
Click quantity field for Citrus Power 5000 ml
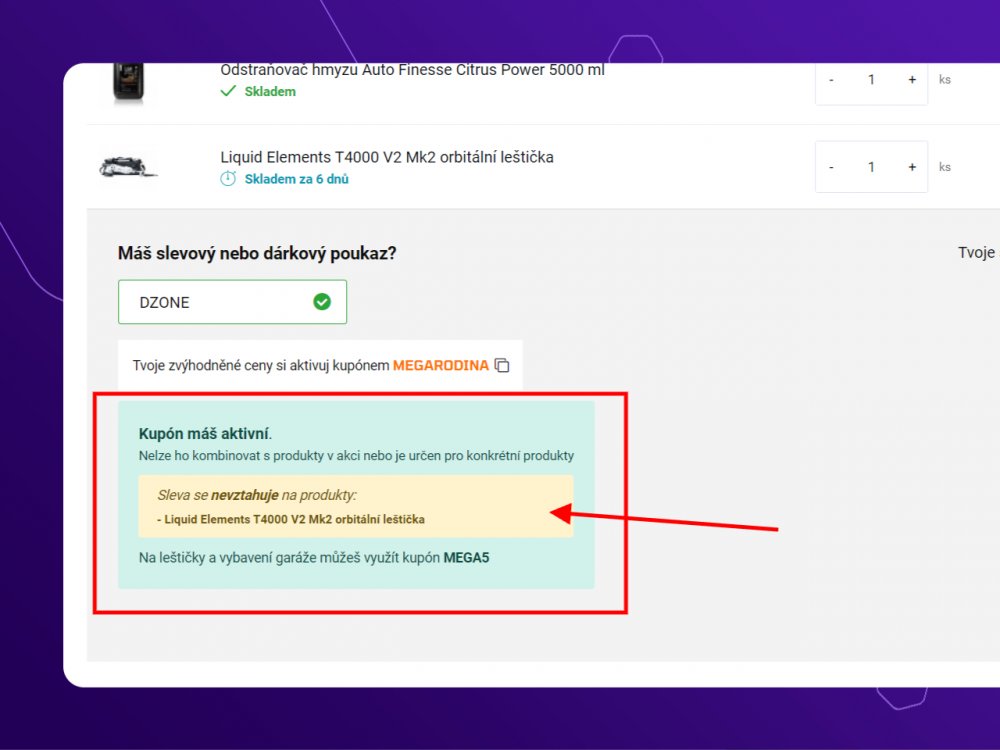[x=871, y=80]
